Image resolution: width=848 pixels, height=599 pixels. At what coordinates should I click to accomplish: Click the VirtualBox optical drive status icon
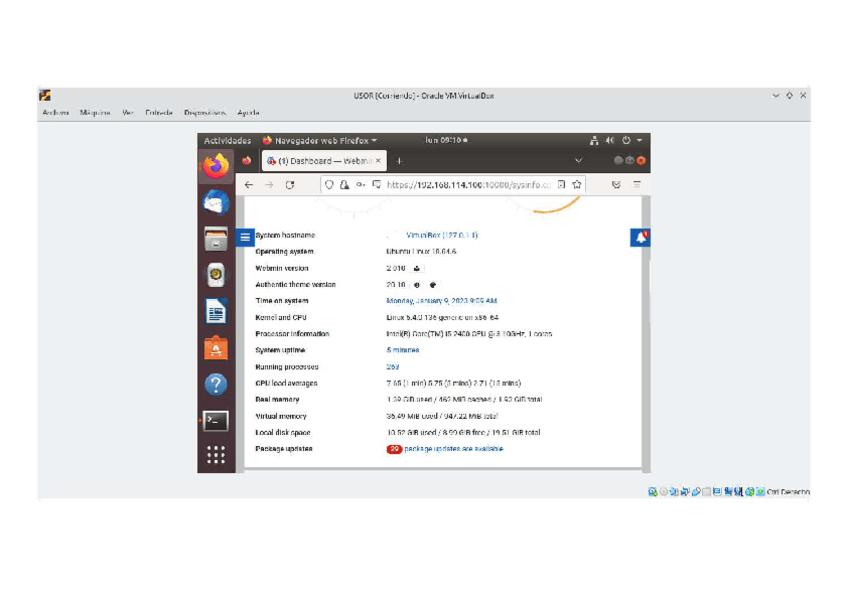click(664, 491)
